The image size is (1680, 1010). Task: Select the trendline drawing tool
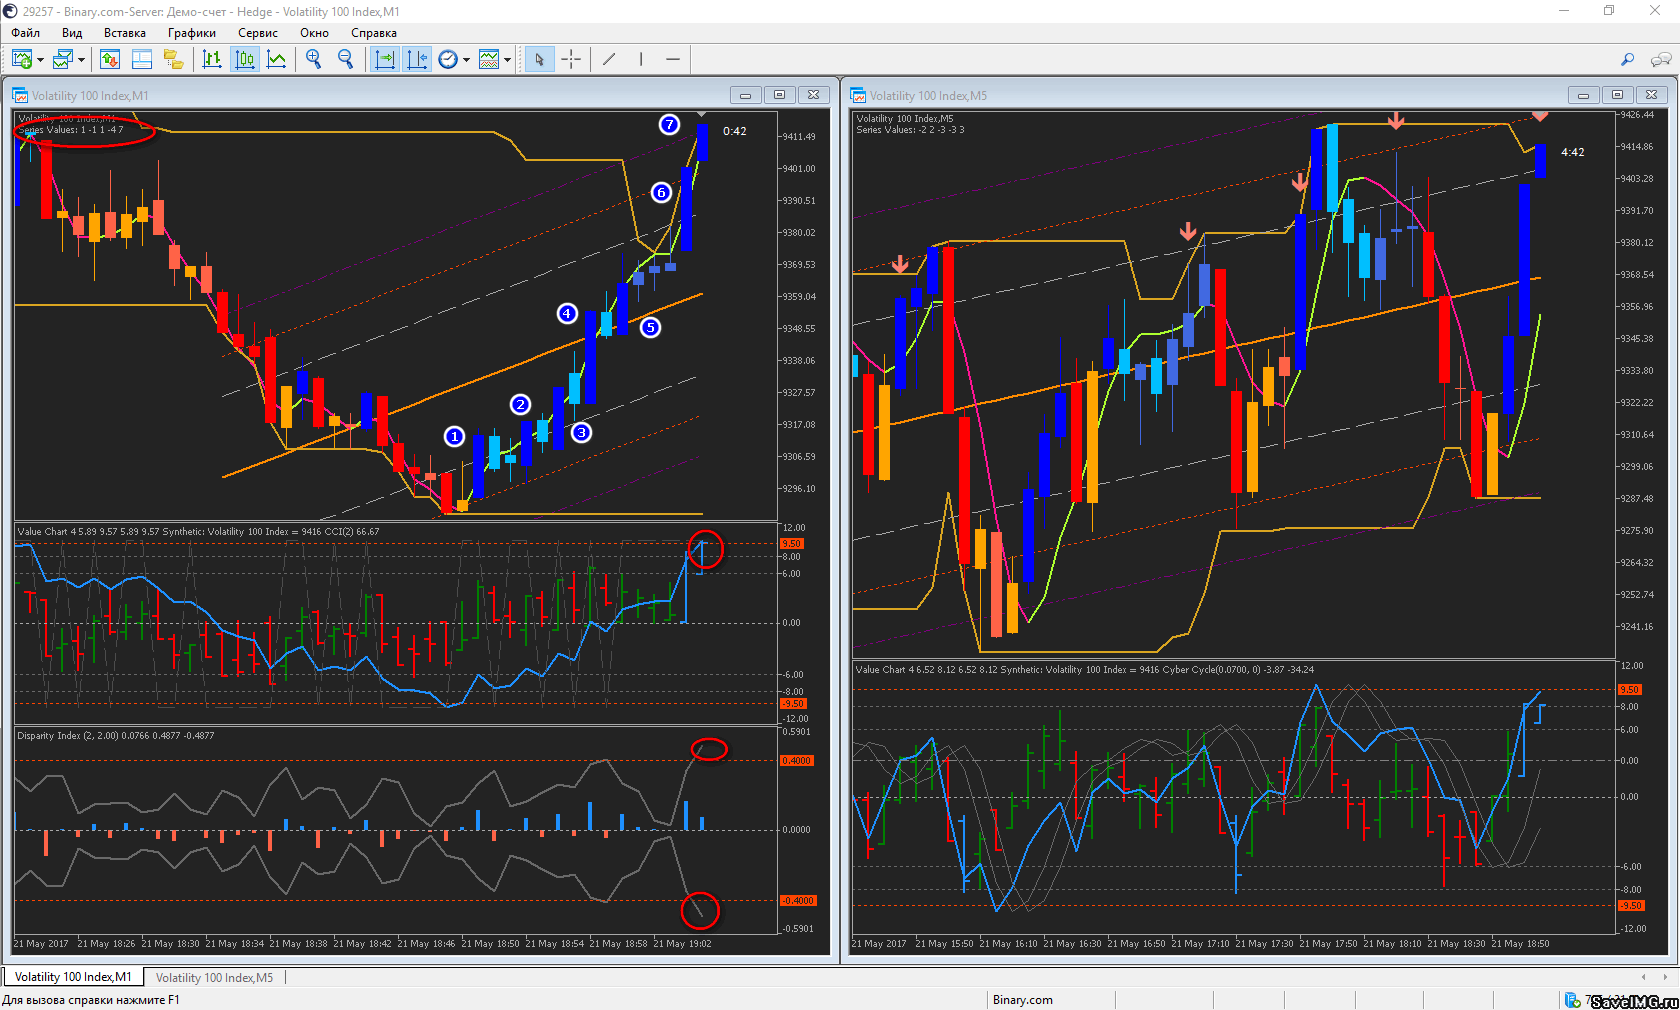[x=609, y=60]
